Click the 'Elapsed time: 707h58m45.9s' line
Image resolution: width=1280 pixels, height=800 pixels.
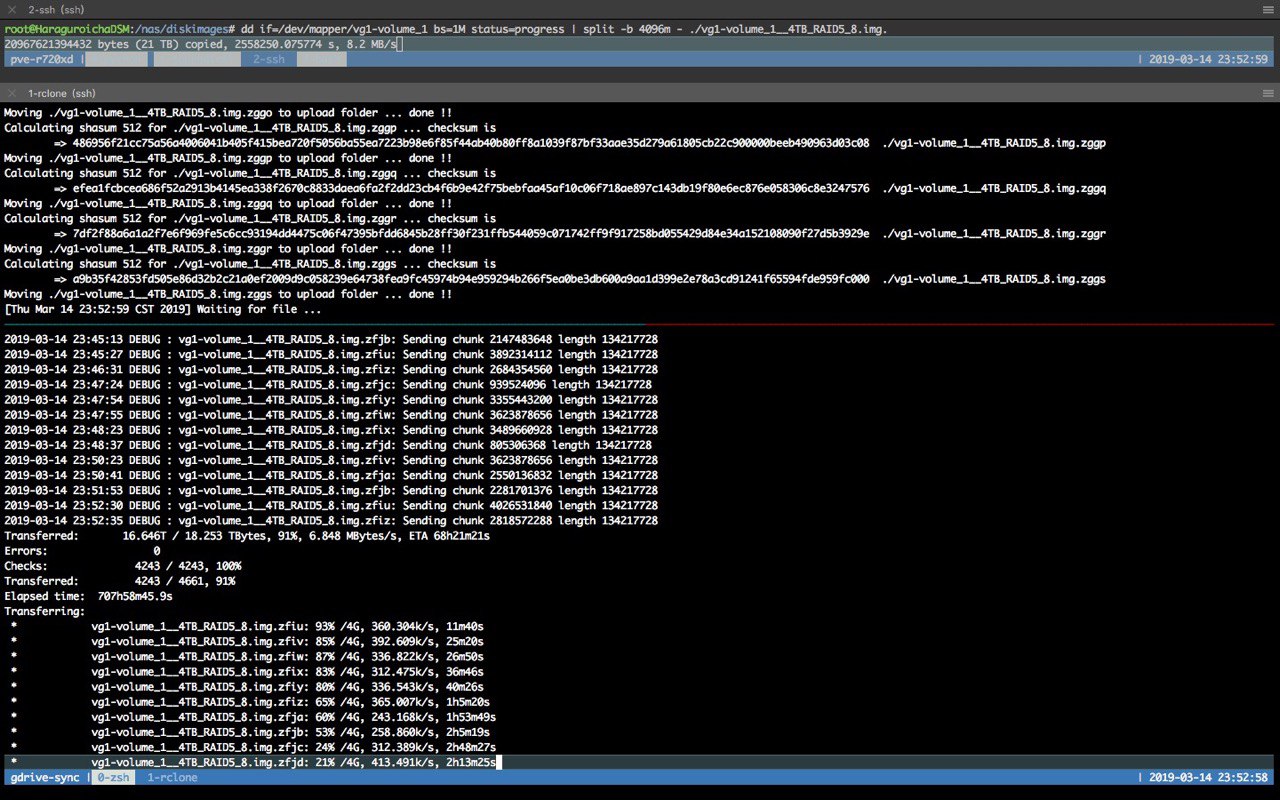tap(88, 596)
